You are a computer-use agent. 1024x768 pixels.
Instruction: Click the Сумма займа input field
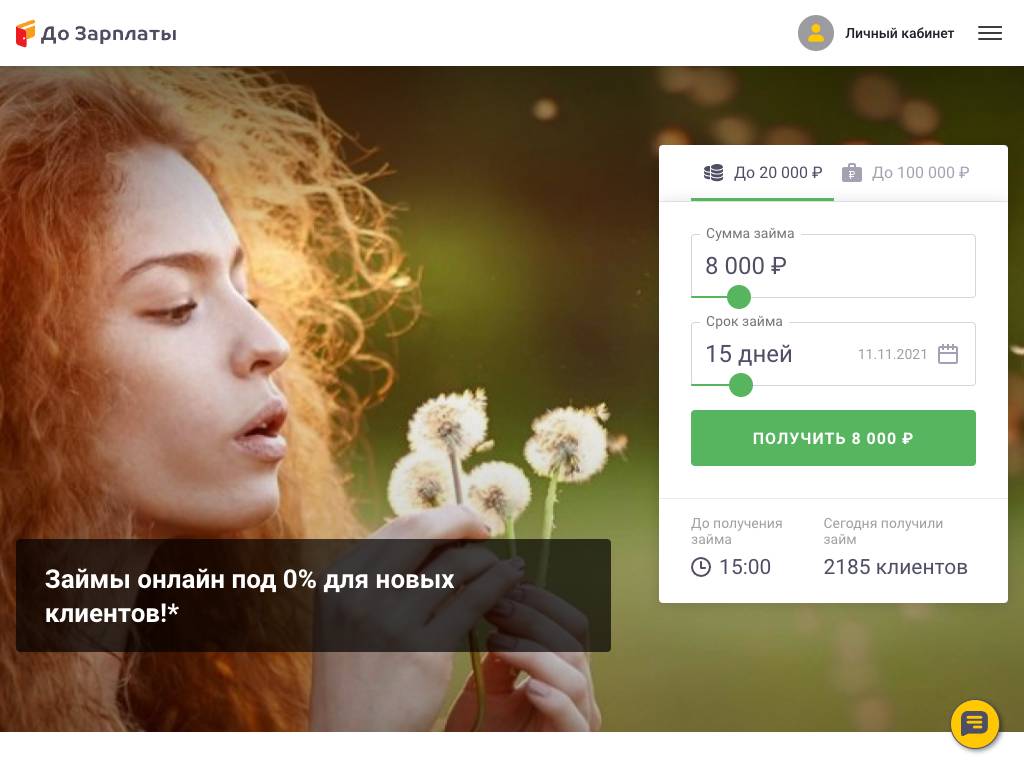pyautogui.click(x=832, y=266)
